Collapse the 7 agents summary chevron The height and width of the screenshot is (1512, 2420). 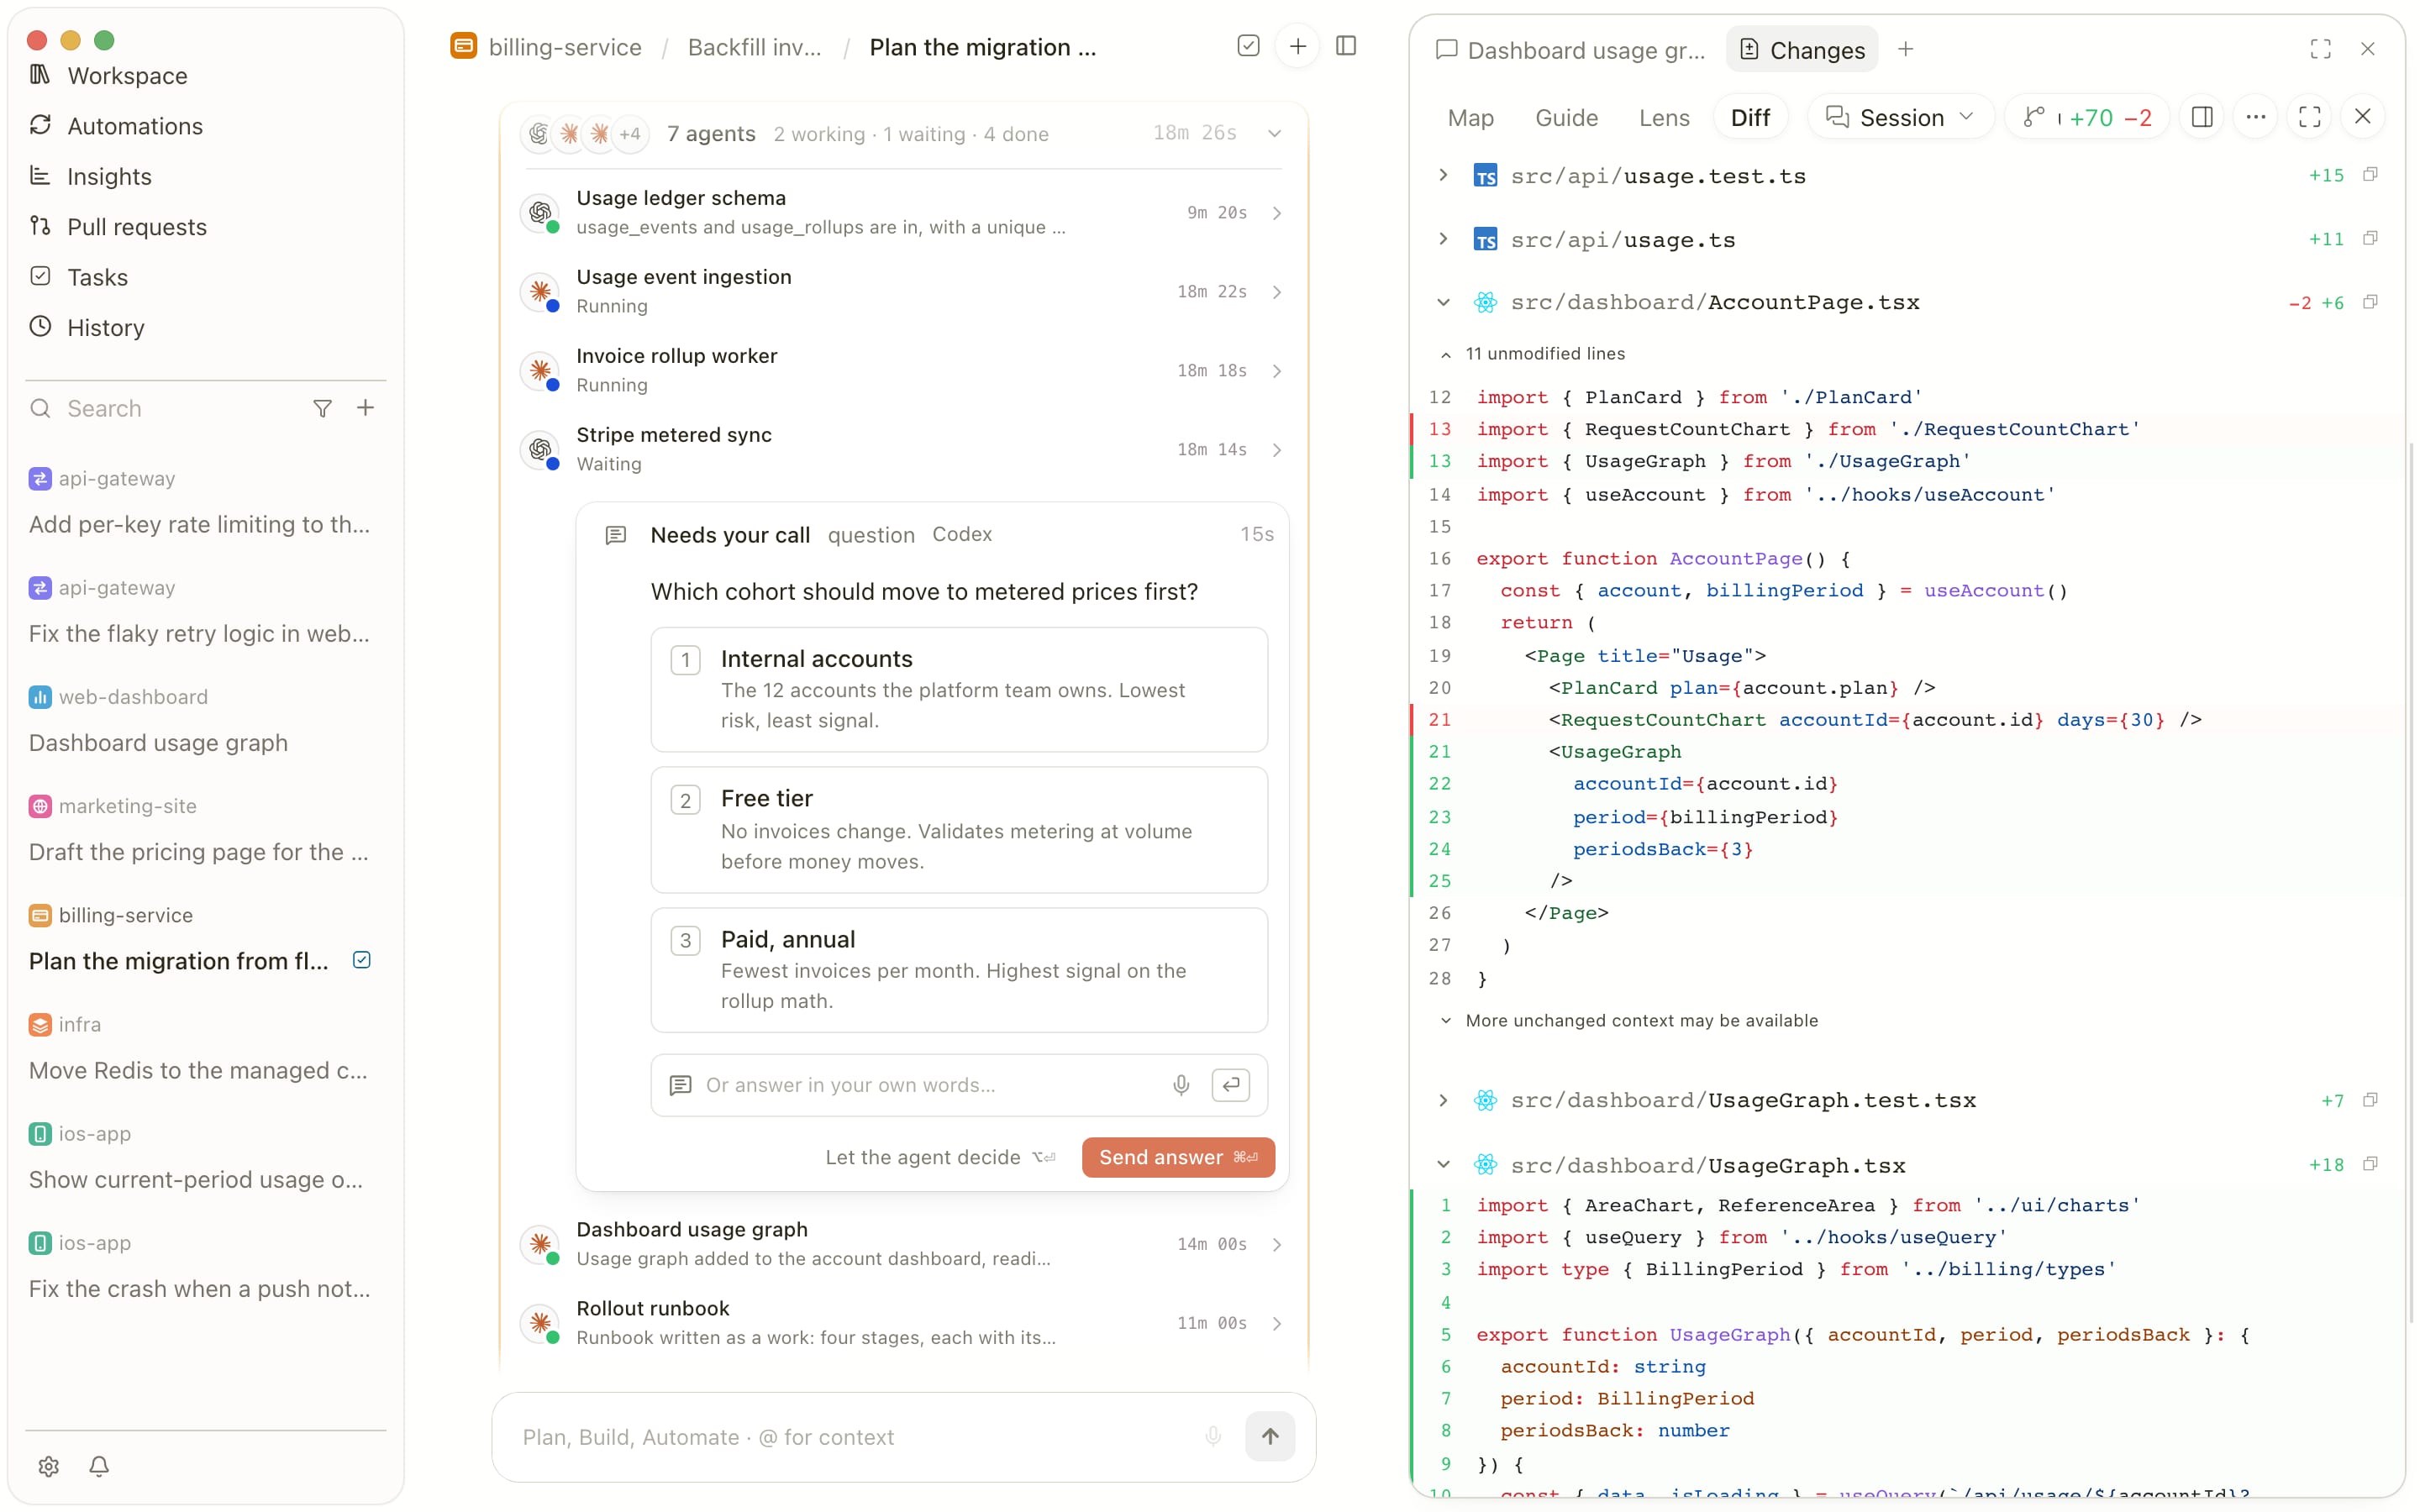coord(1274,134)
